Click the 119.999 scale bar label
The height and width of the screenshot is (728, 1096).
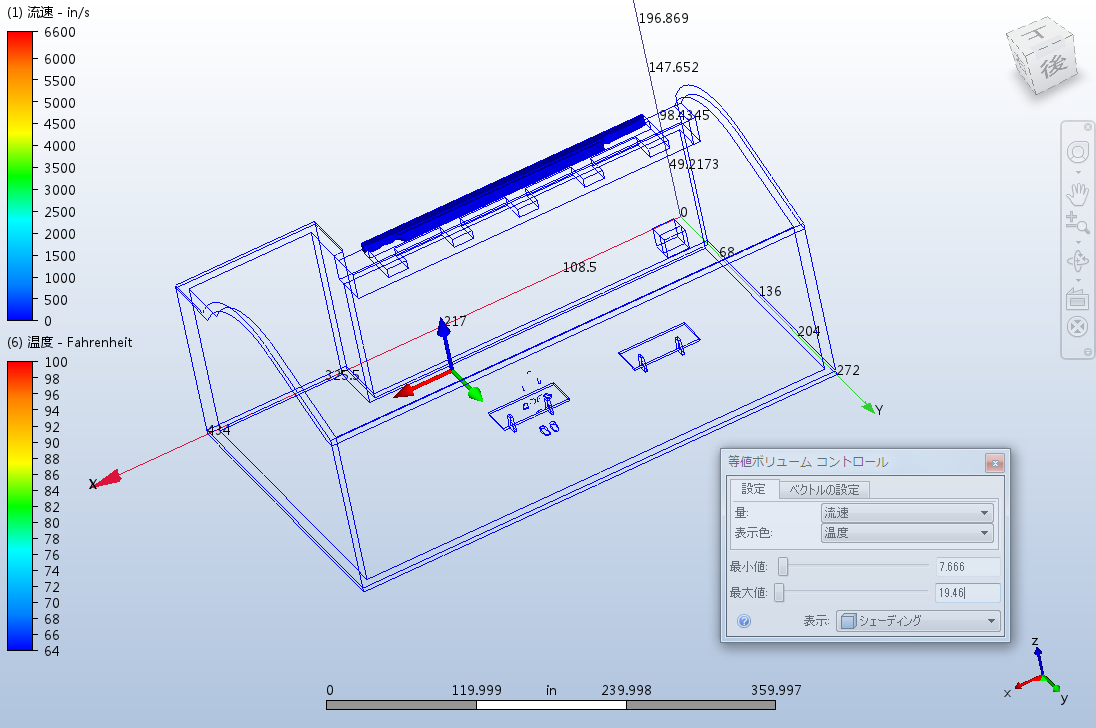click(x=477, y=690)
